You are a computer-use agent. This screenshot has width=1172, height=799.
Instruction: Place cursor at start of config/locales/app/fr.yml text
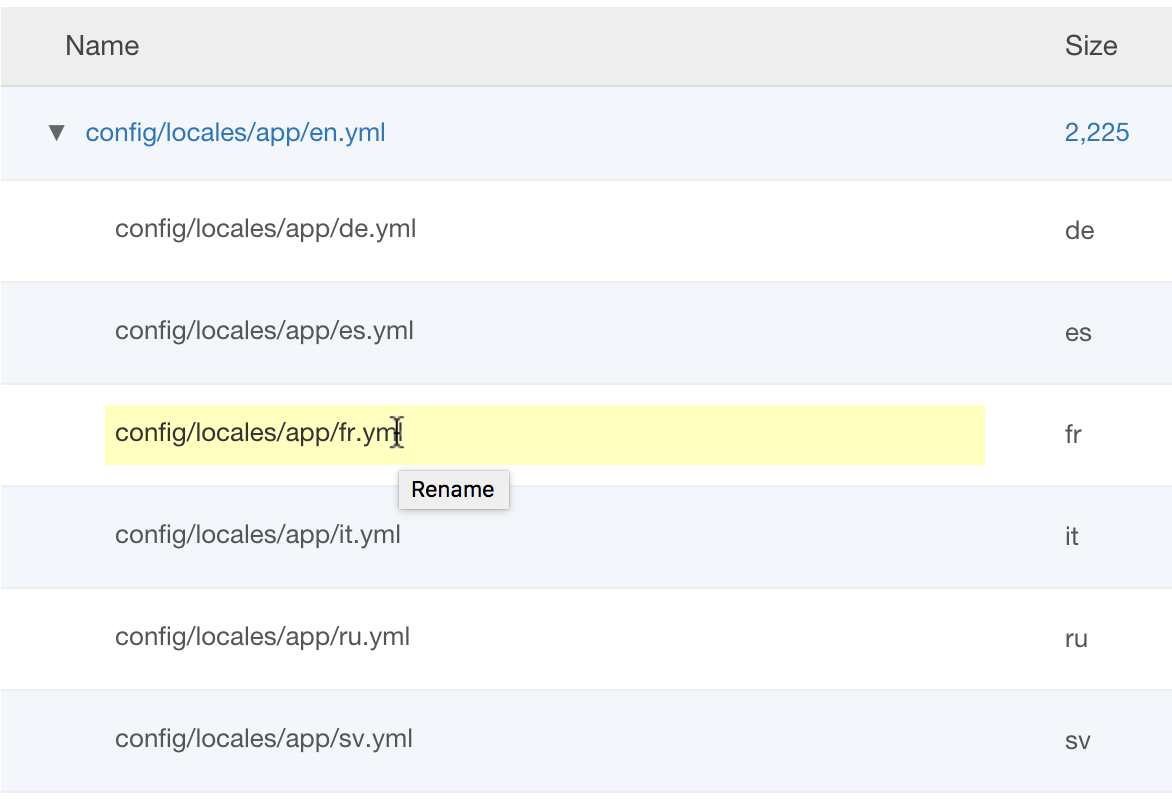pos(116,433)
